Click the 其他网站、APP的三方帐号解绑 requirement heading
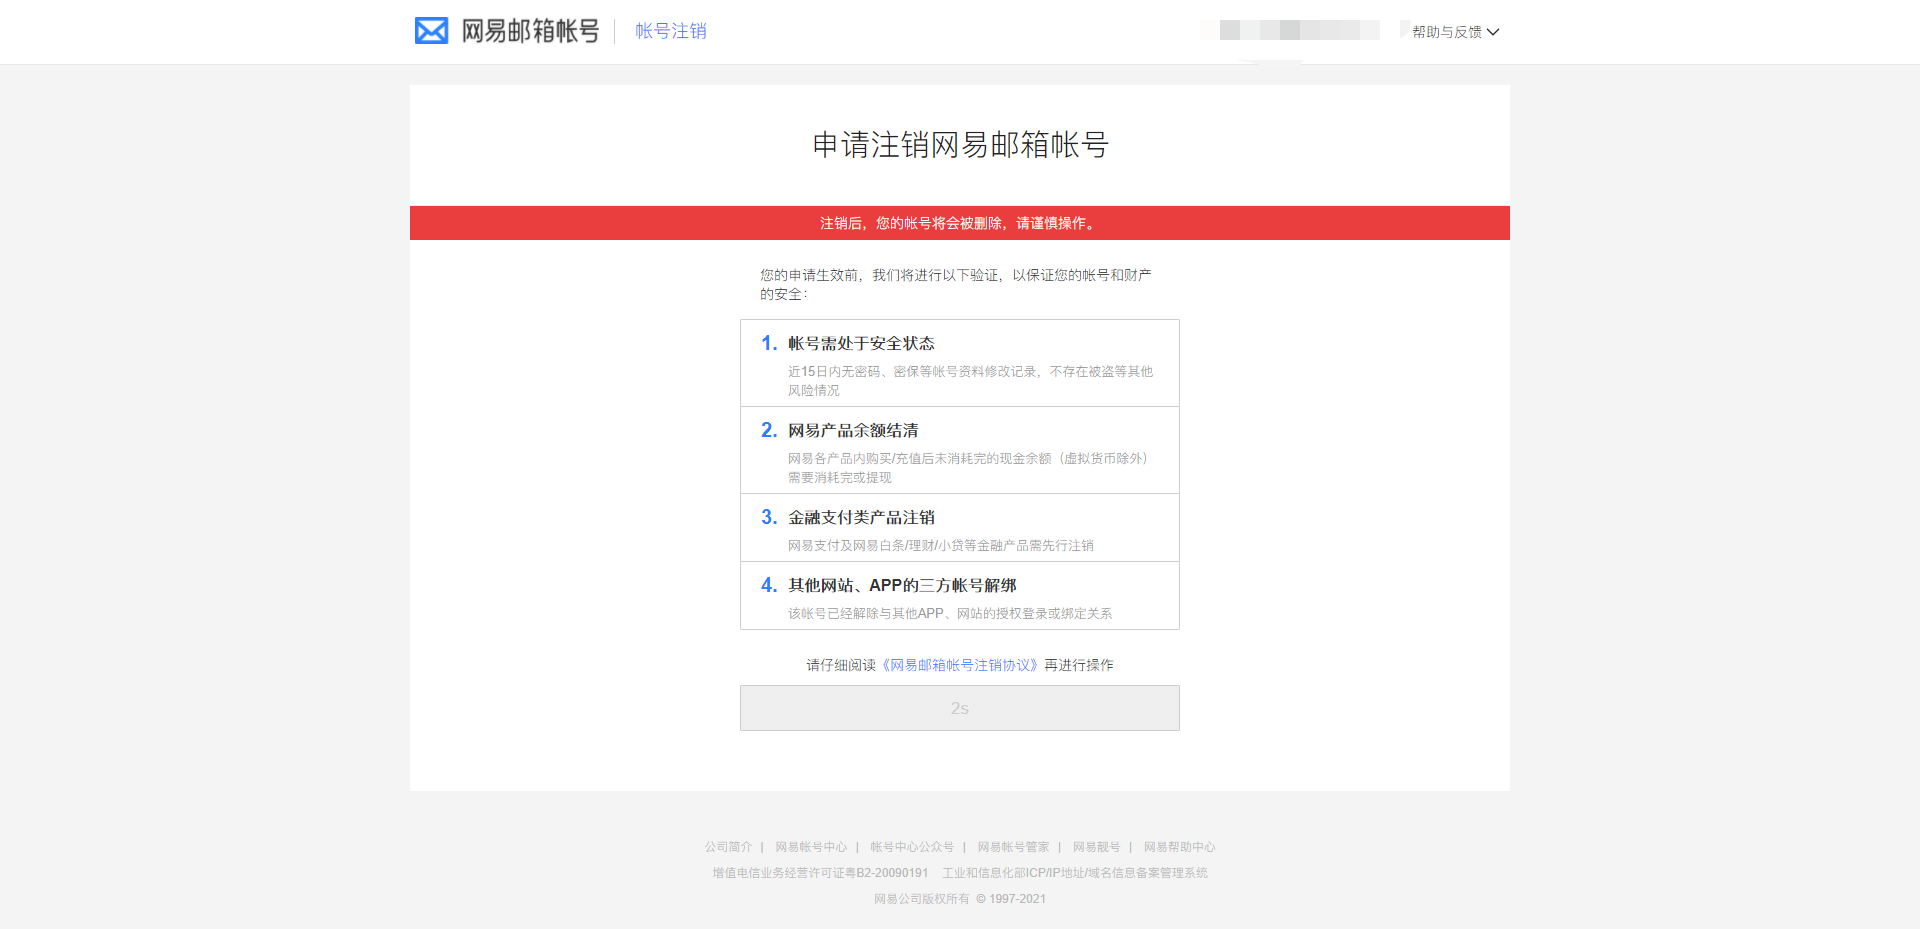This screenshot has width=1920, height=929. pyautogui.click(x=902, y=585)
